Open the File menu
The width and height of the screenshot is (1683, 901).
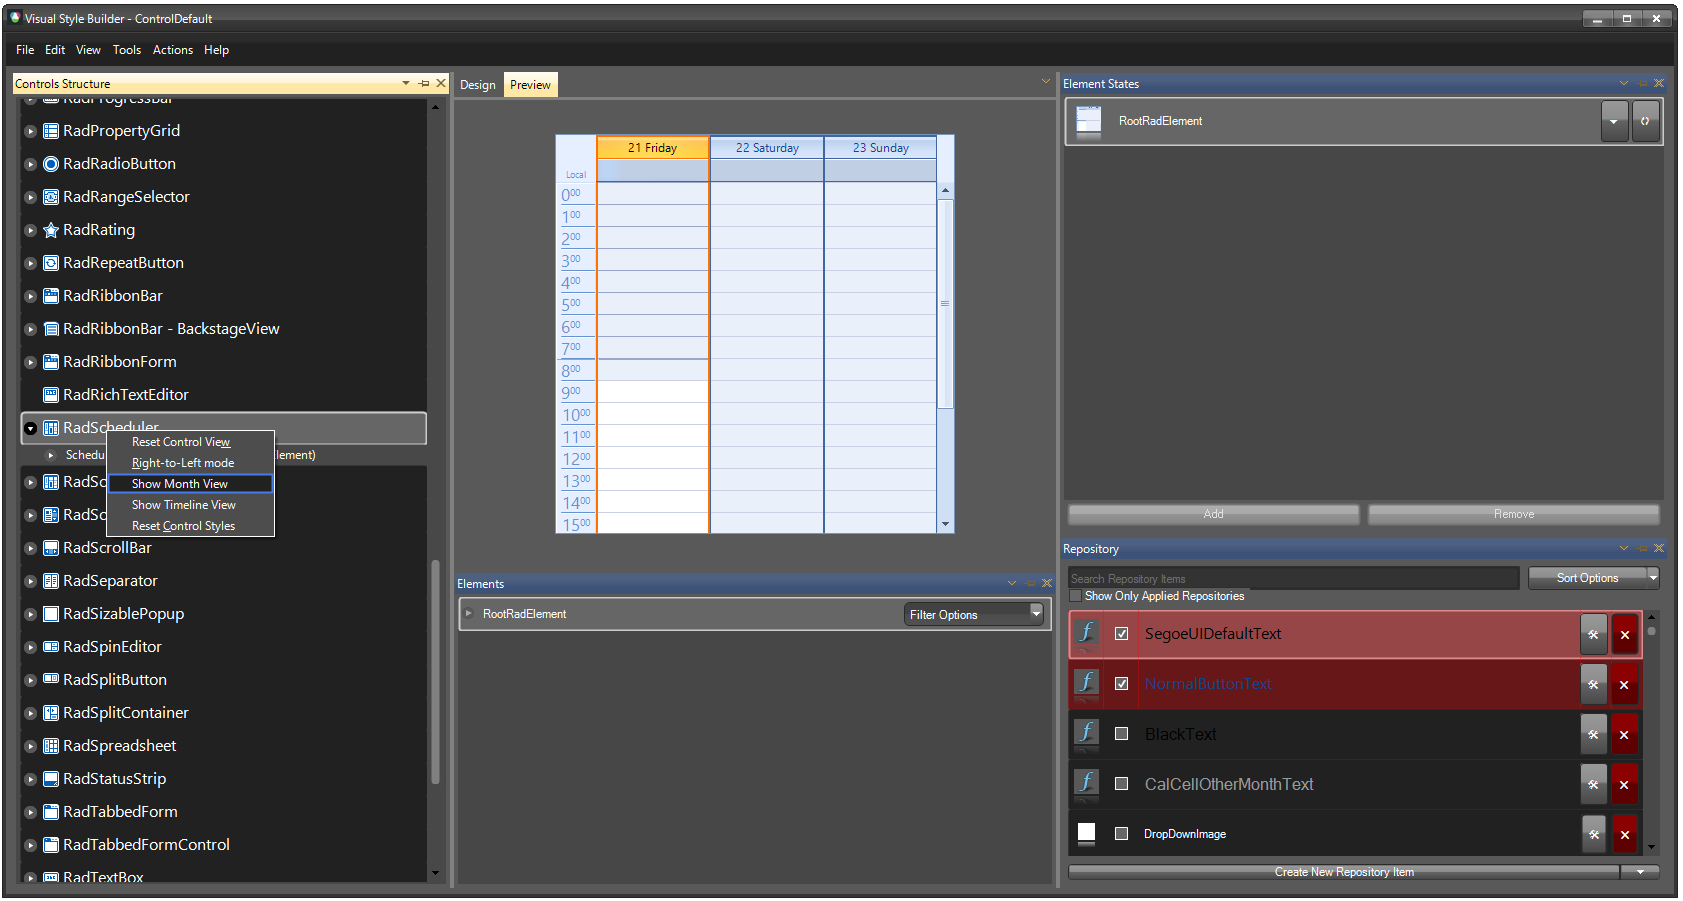point(25,50)
